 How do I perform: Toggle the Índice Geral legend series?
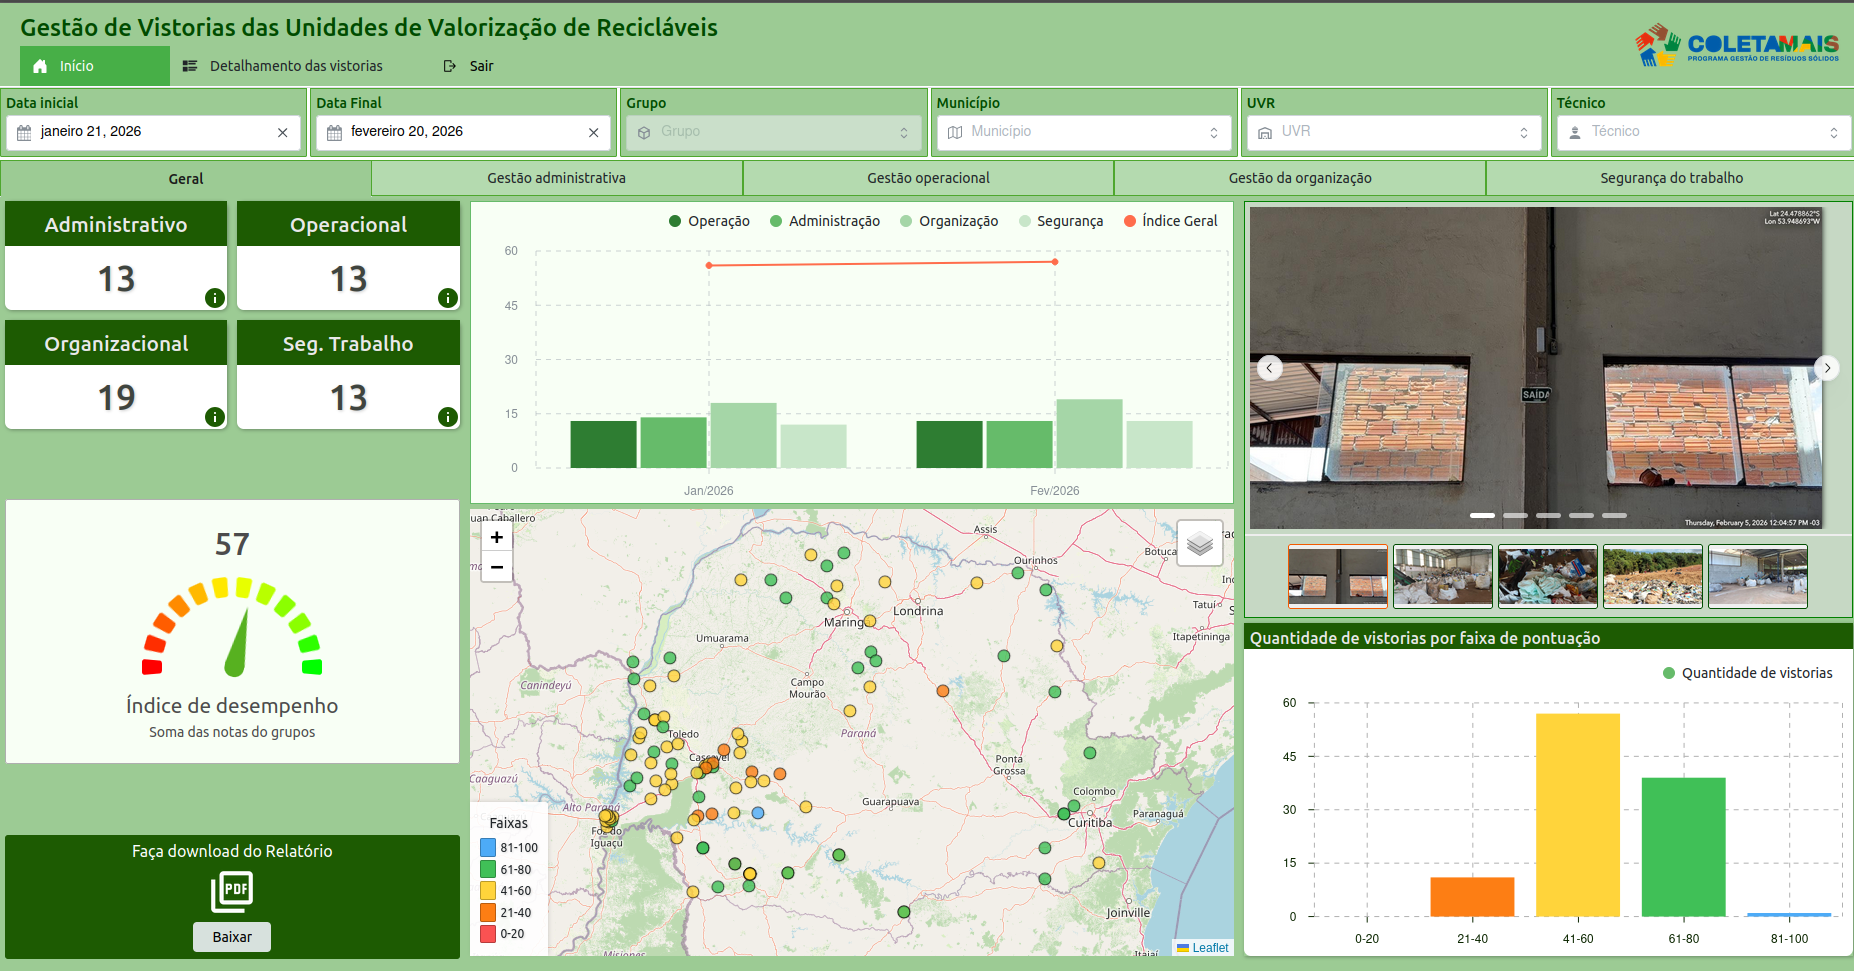click(x=1170, y=221)
